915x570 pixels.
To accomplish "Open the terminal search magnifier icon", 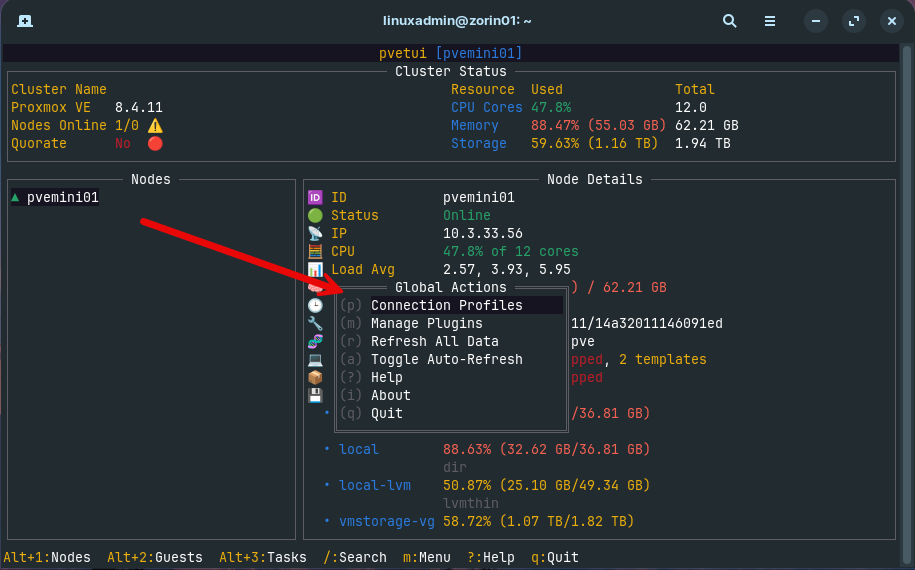I will tap(730, 21).
